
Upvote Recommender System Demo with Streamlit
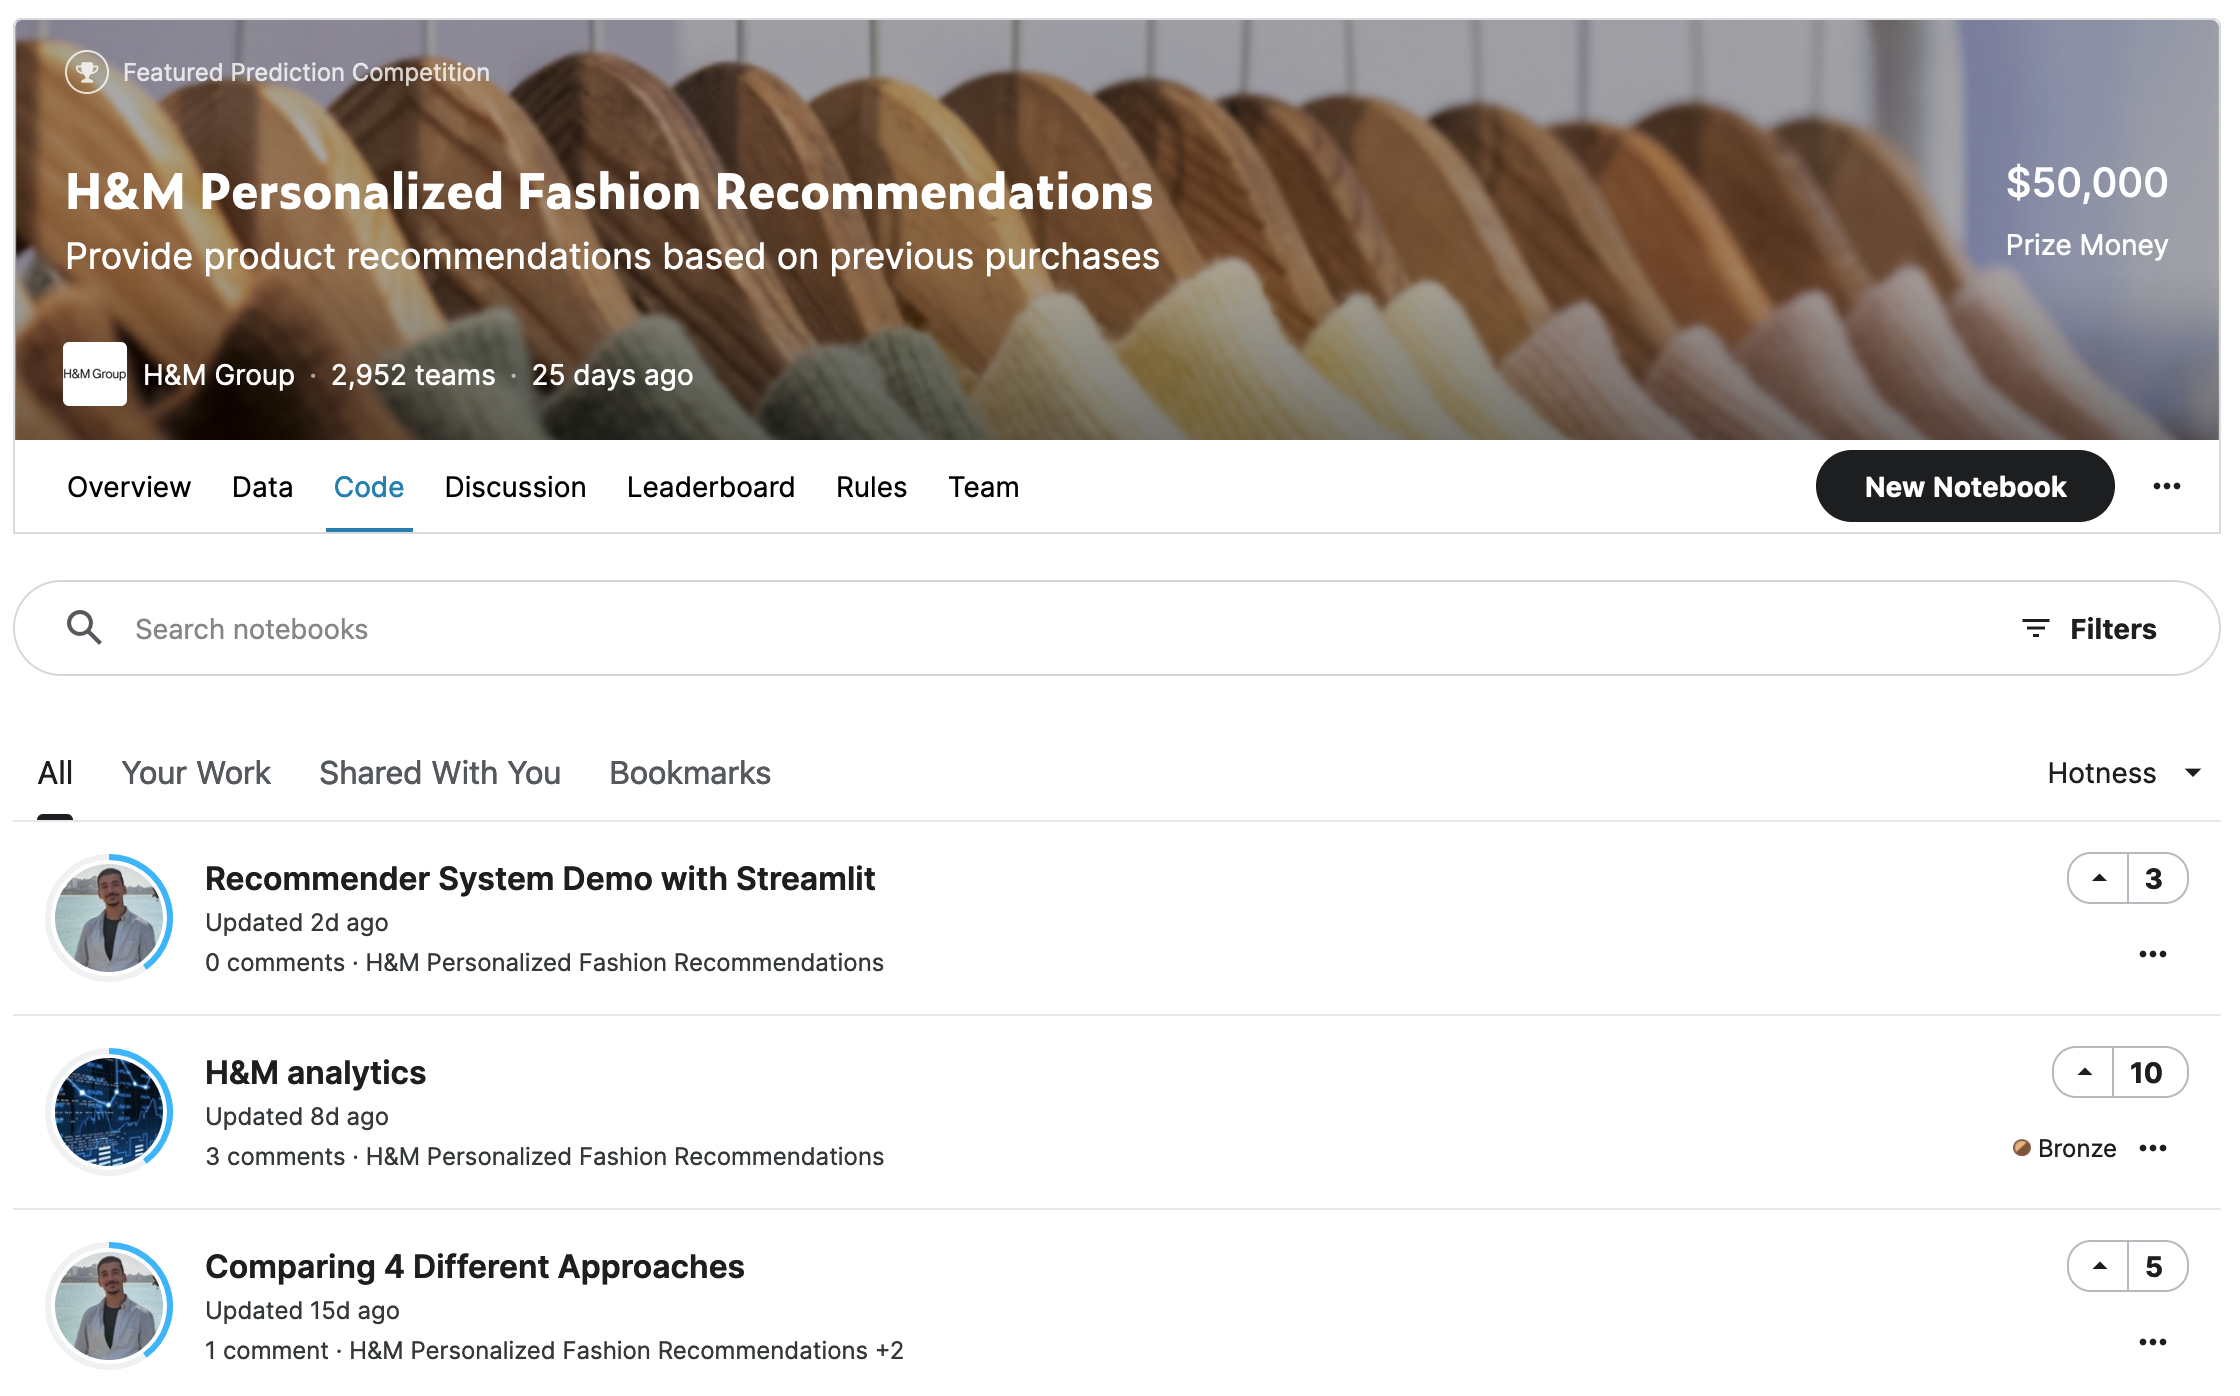tap(2098, 878)
